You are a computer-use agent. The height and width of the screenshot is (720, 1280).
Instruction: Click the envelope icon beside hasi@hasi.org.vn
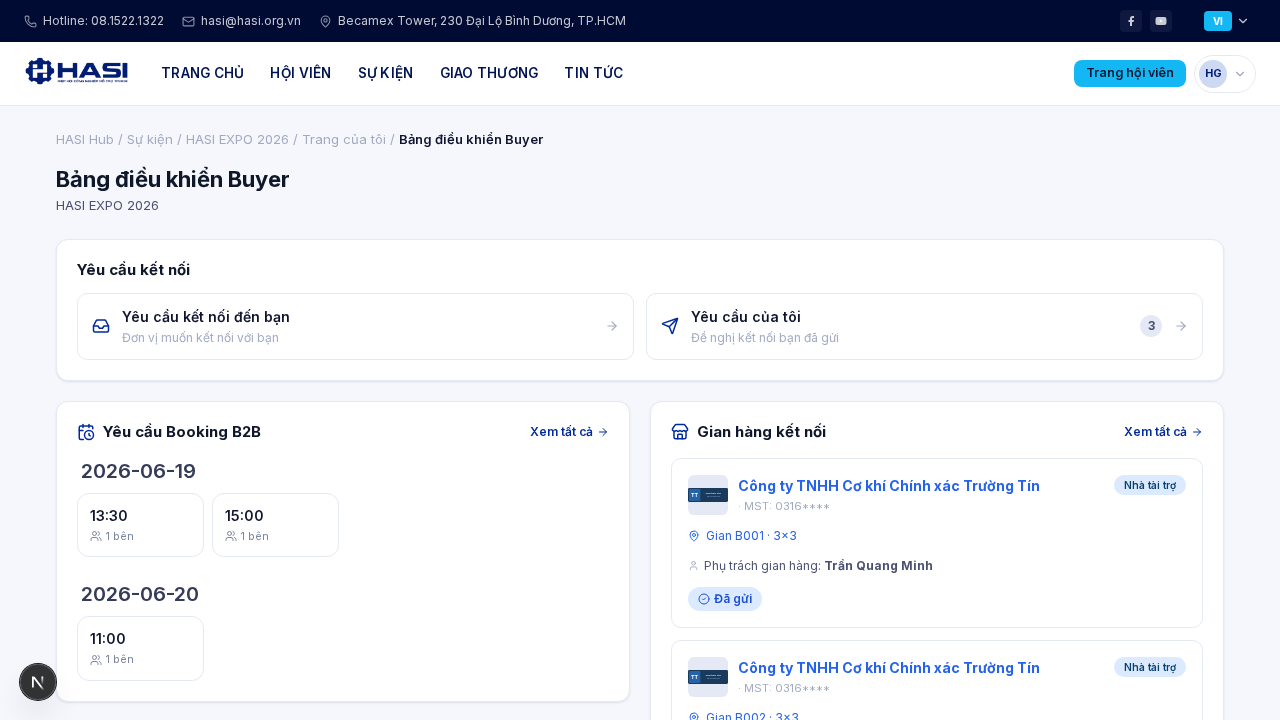(188, 21)
